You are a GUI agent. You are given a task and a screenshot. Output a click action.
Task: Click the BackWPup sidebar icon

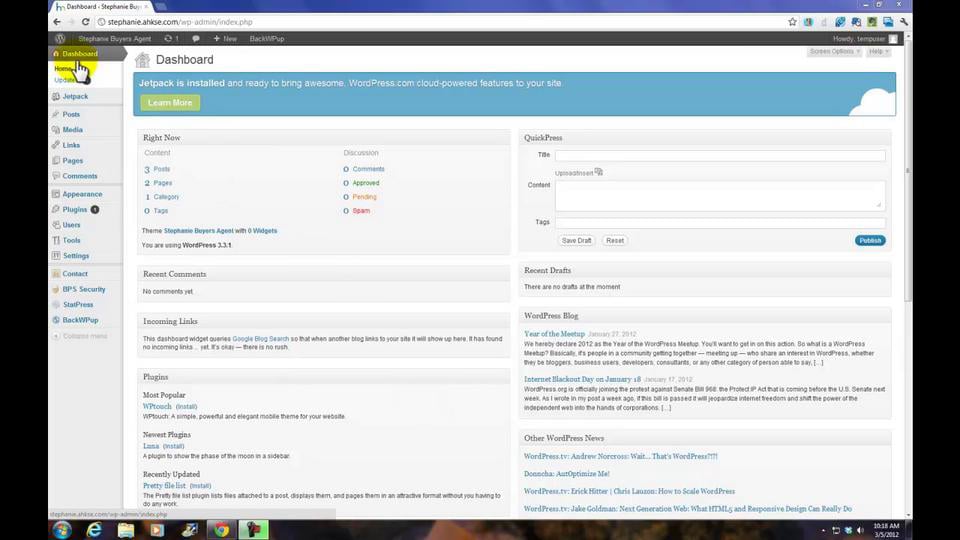click(x=56, y=320)
